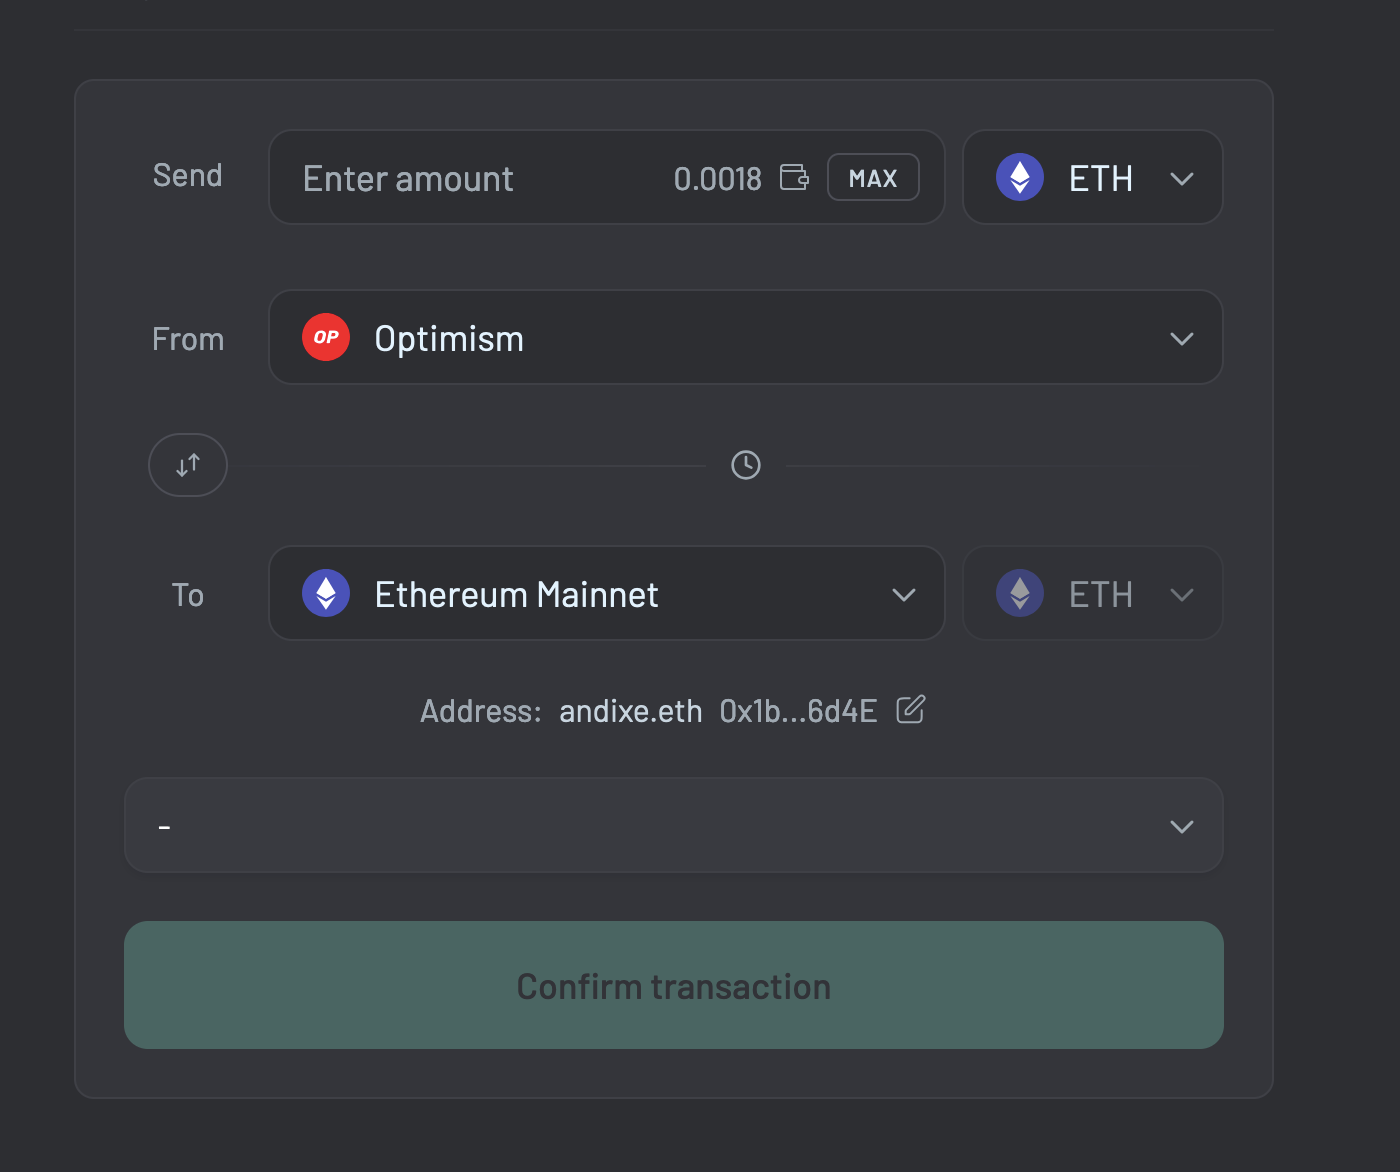Open the destination ETH token dropdown
The width and height of the screenshot is (1400, 1172).
1092,594
